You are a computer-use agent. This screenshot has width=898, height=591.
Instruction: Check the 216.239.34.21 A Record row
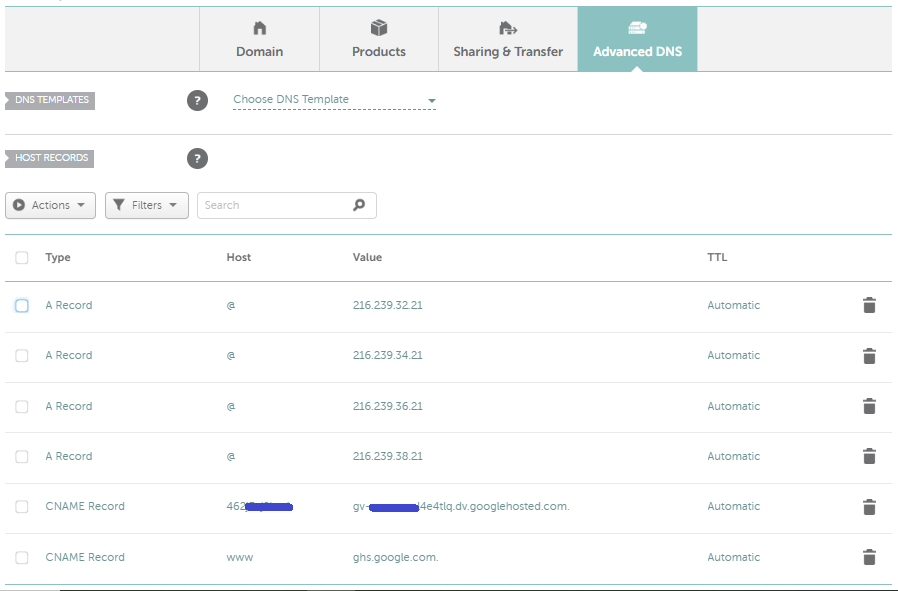[22, 356]
